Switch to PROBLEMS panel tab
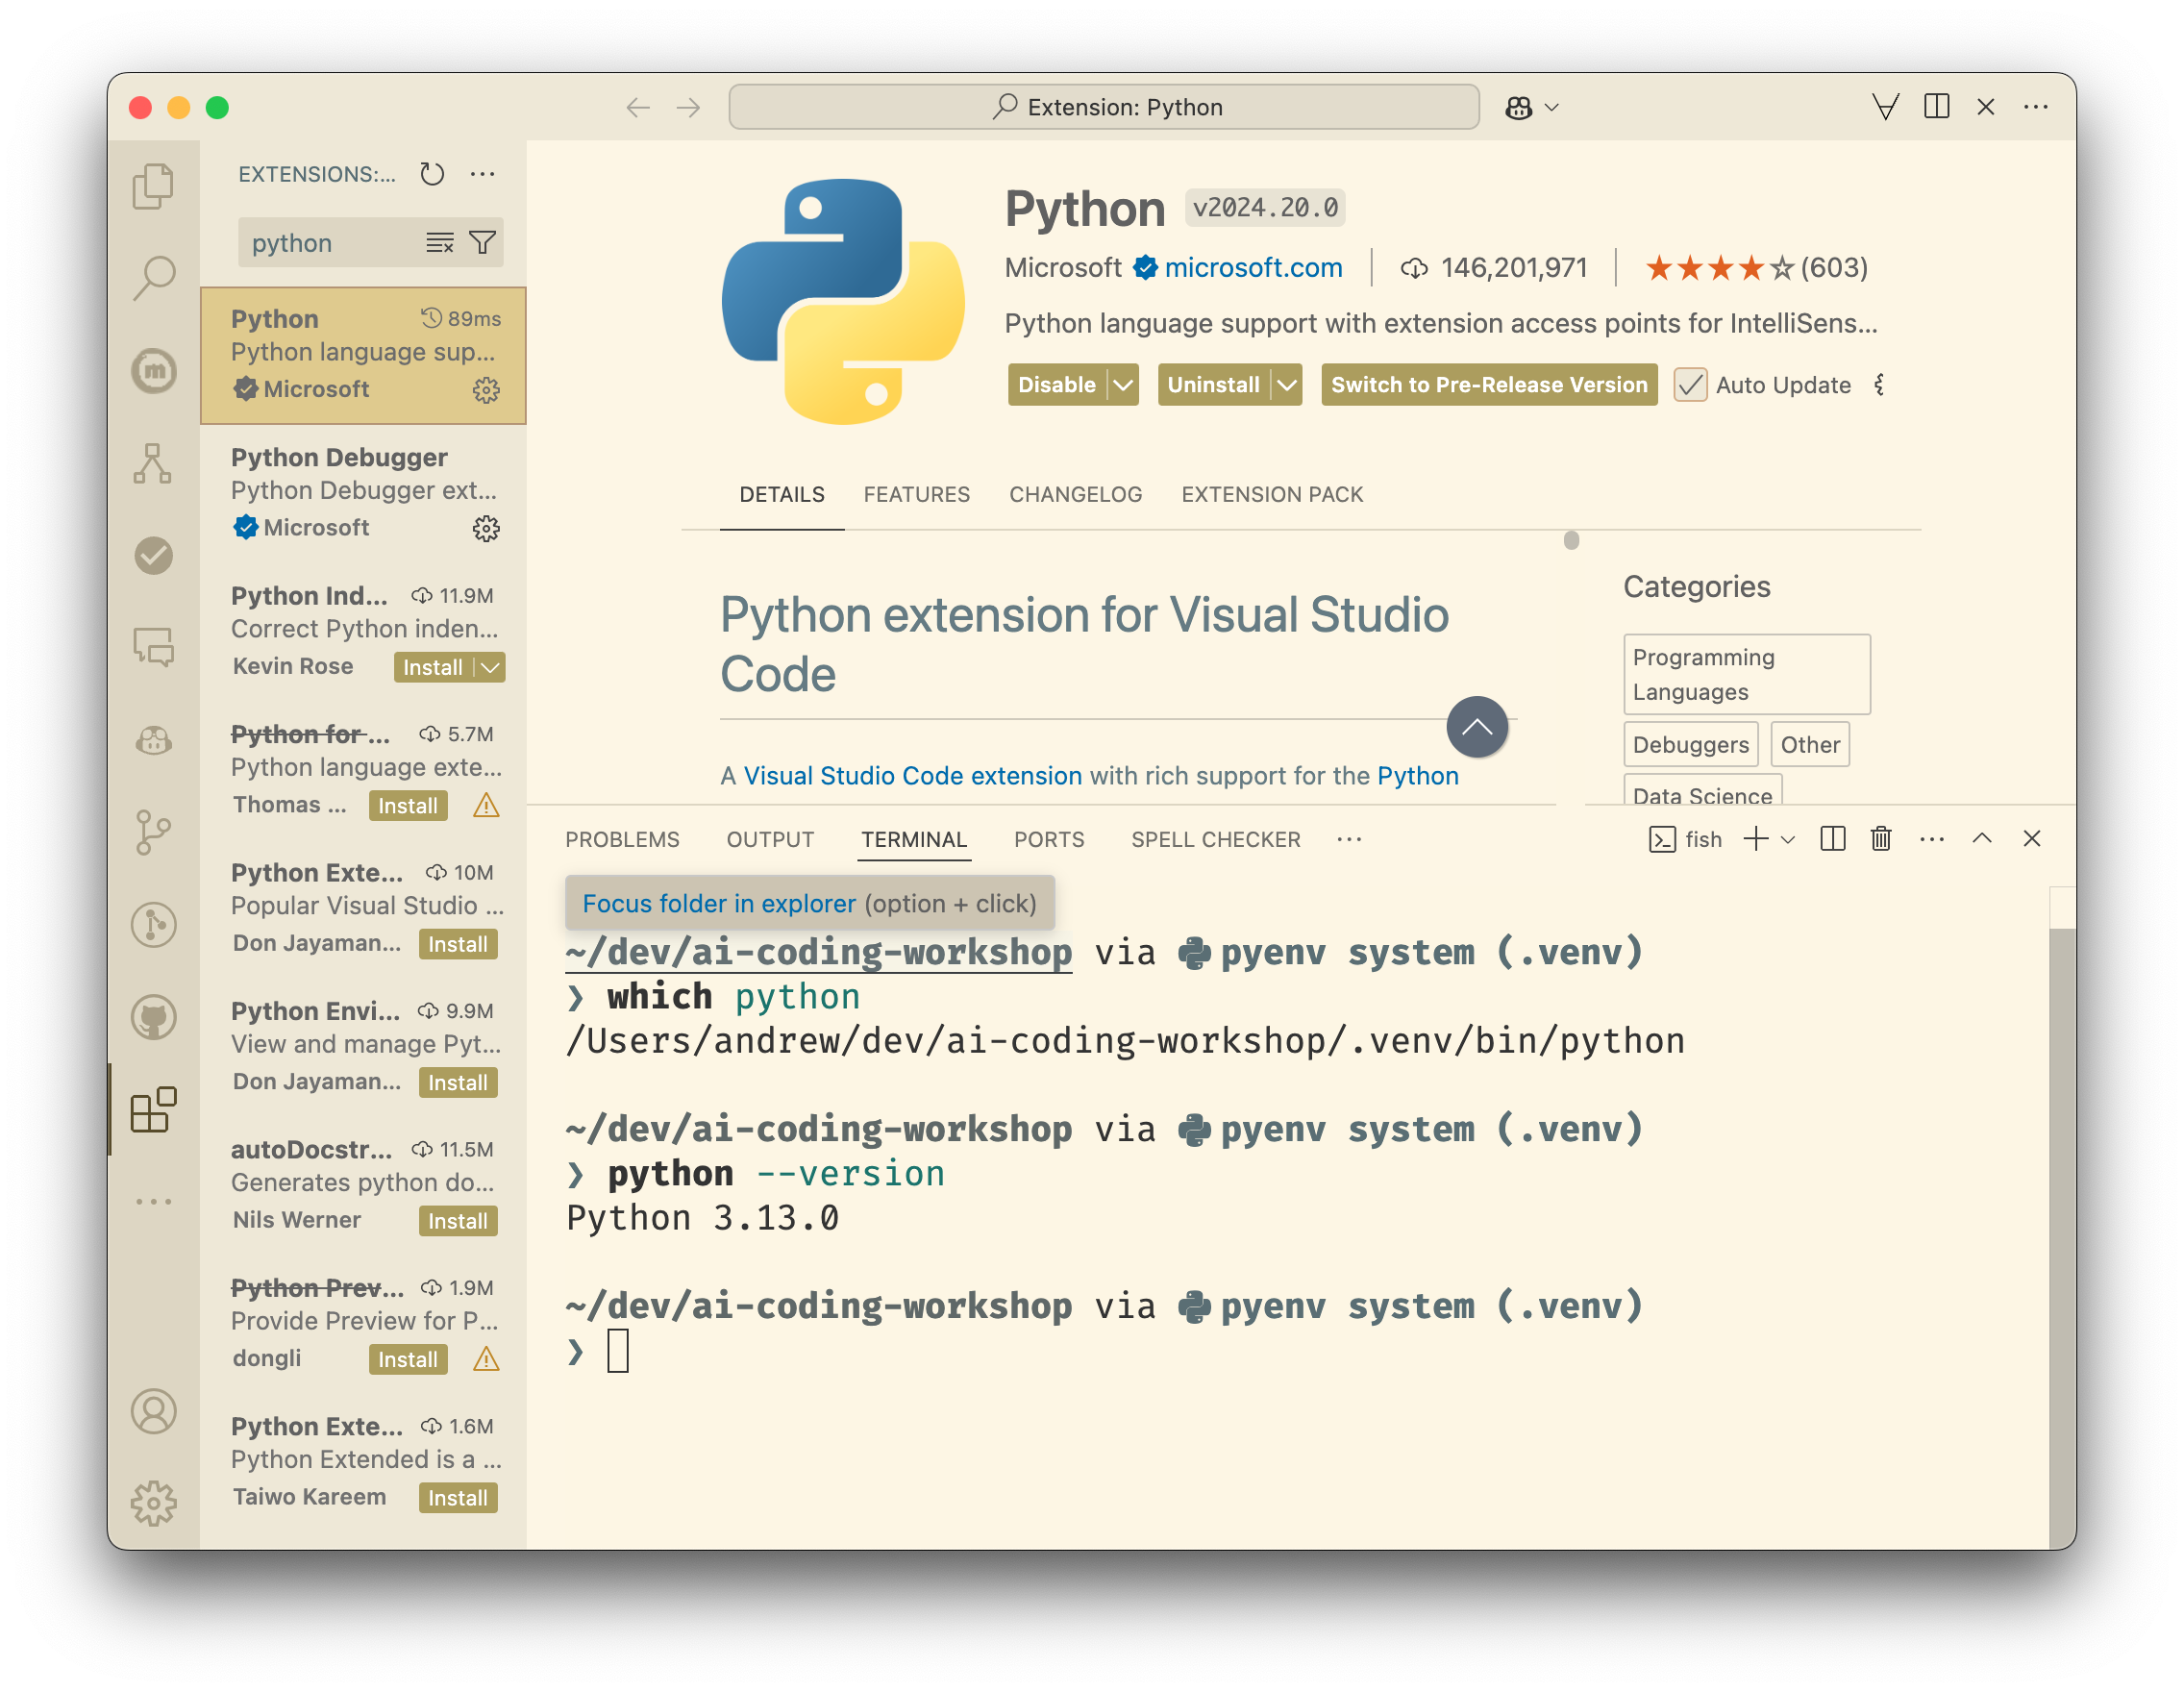 622,839
